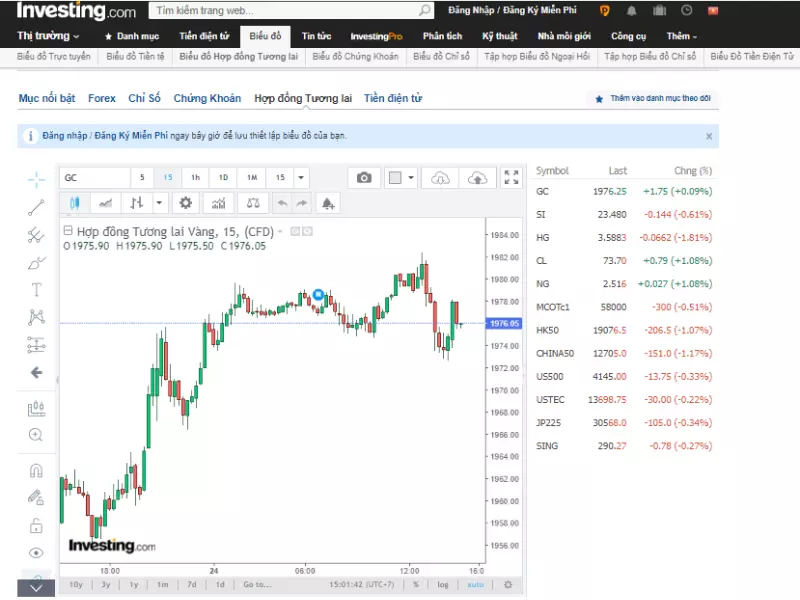The height and width of the screenshot is (600, 800).
Task: Take a chart snapshot with camera icon
Action: click(364, 178)
